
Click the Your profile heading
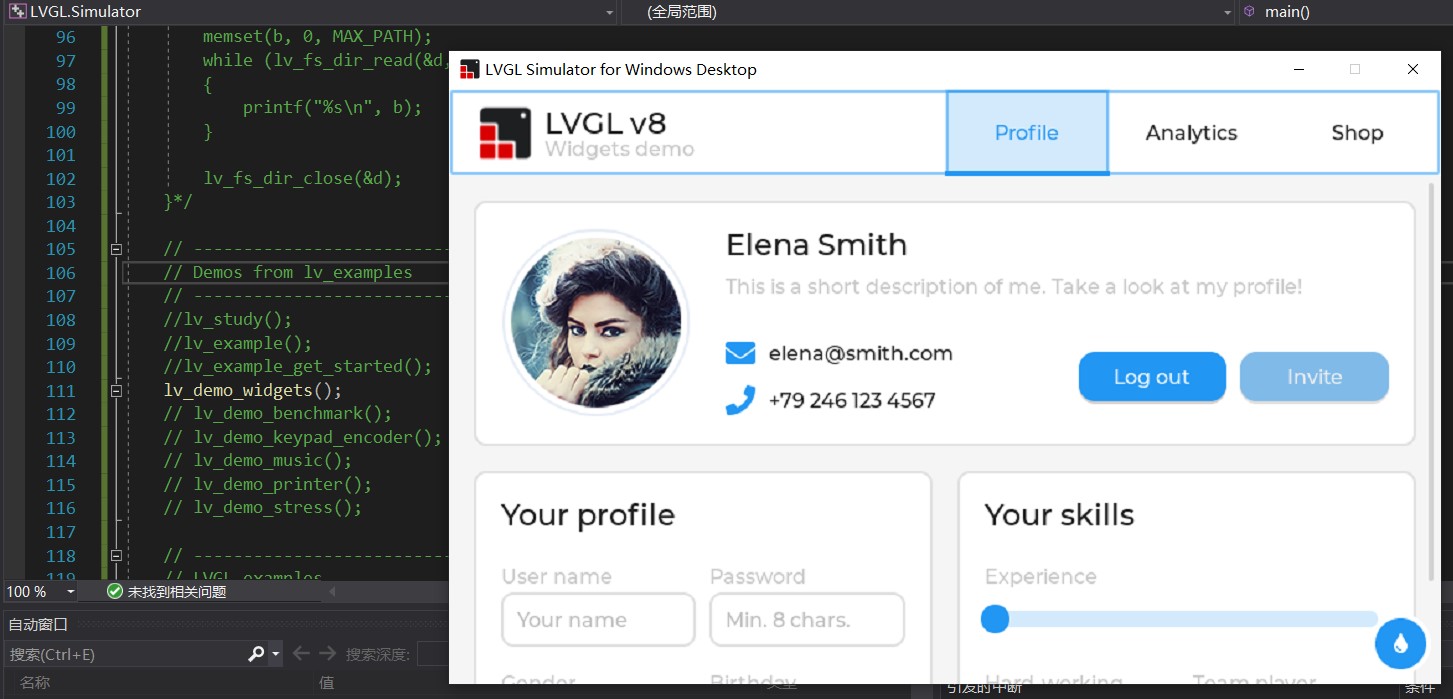pos(588,515)
